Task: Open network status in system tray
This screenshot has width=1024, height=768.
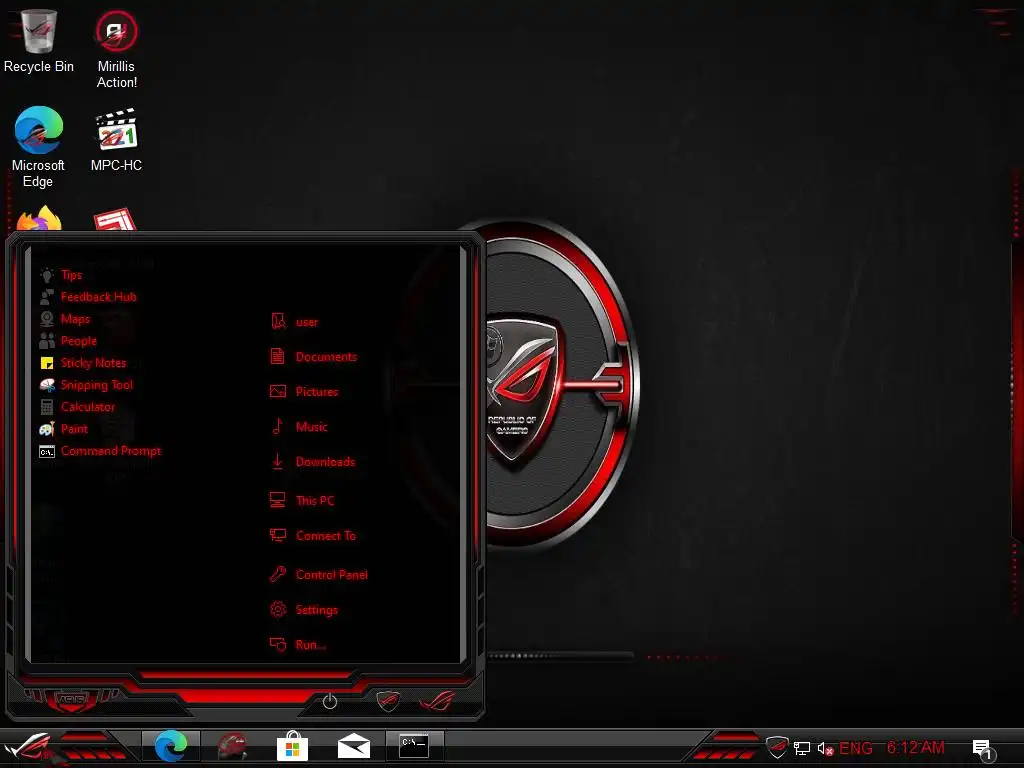Action: coord(802,748)
